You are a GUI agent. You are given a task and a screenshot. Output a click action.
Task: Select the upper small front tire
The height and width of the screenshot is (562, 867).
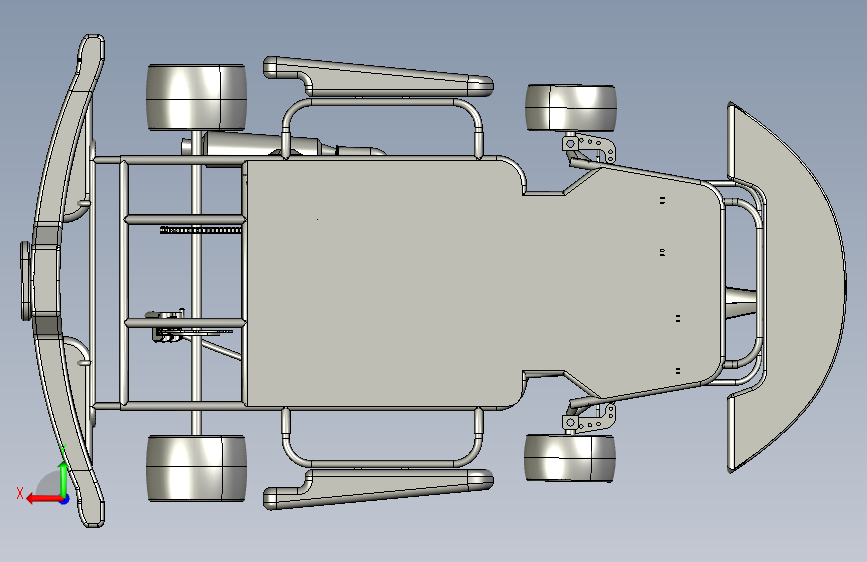(570, 108)
